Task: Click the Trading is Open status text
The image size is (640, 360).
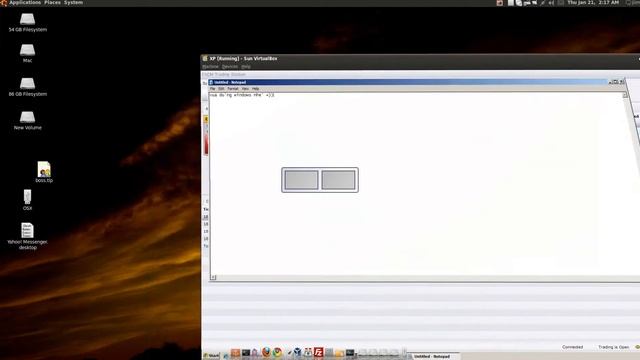Action: [613, 347]
